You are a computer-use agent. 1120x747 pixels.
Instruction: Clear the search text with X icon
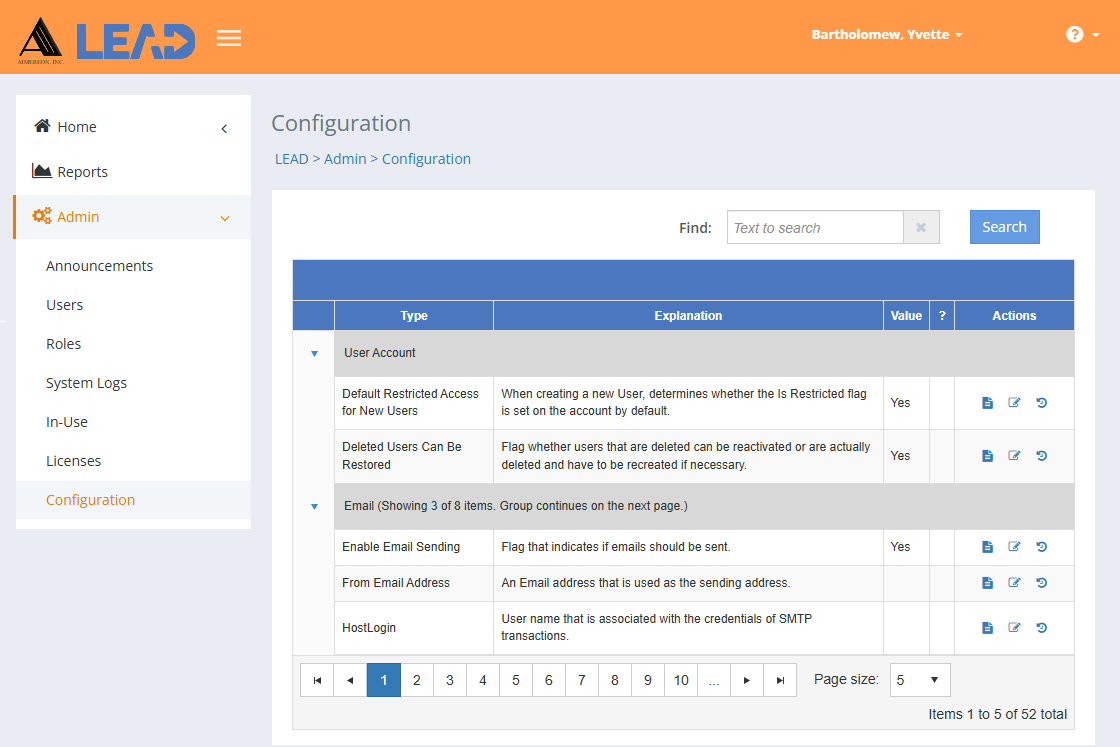[x=921, y=228]
